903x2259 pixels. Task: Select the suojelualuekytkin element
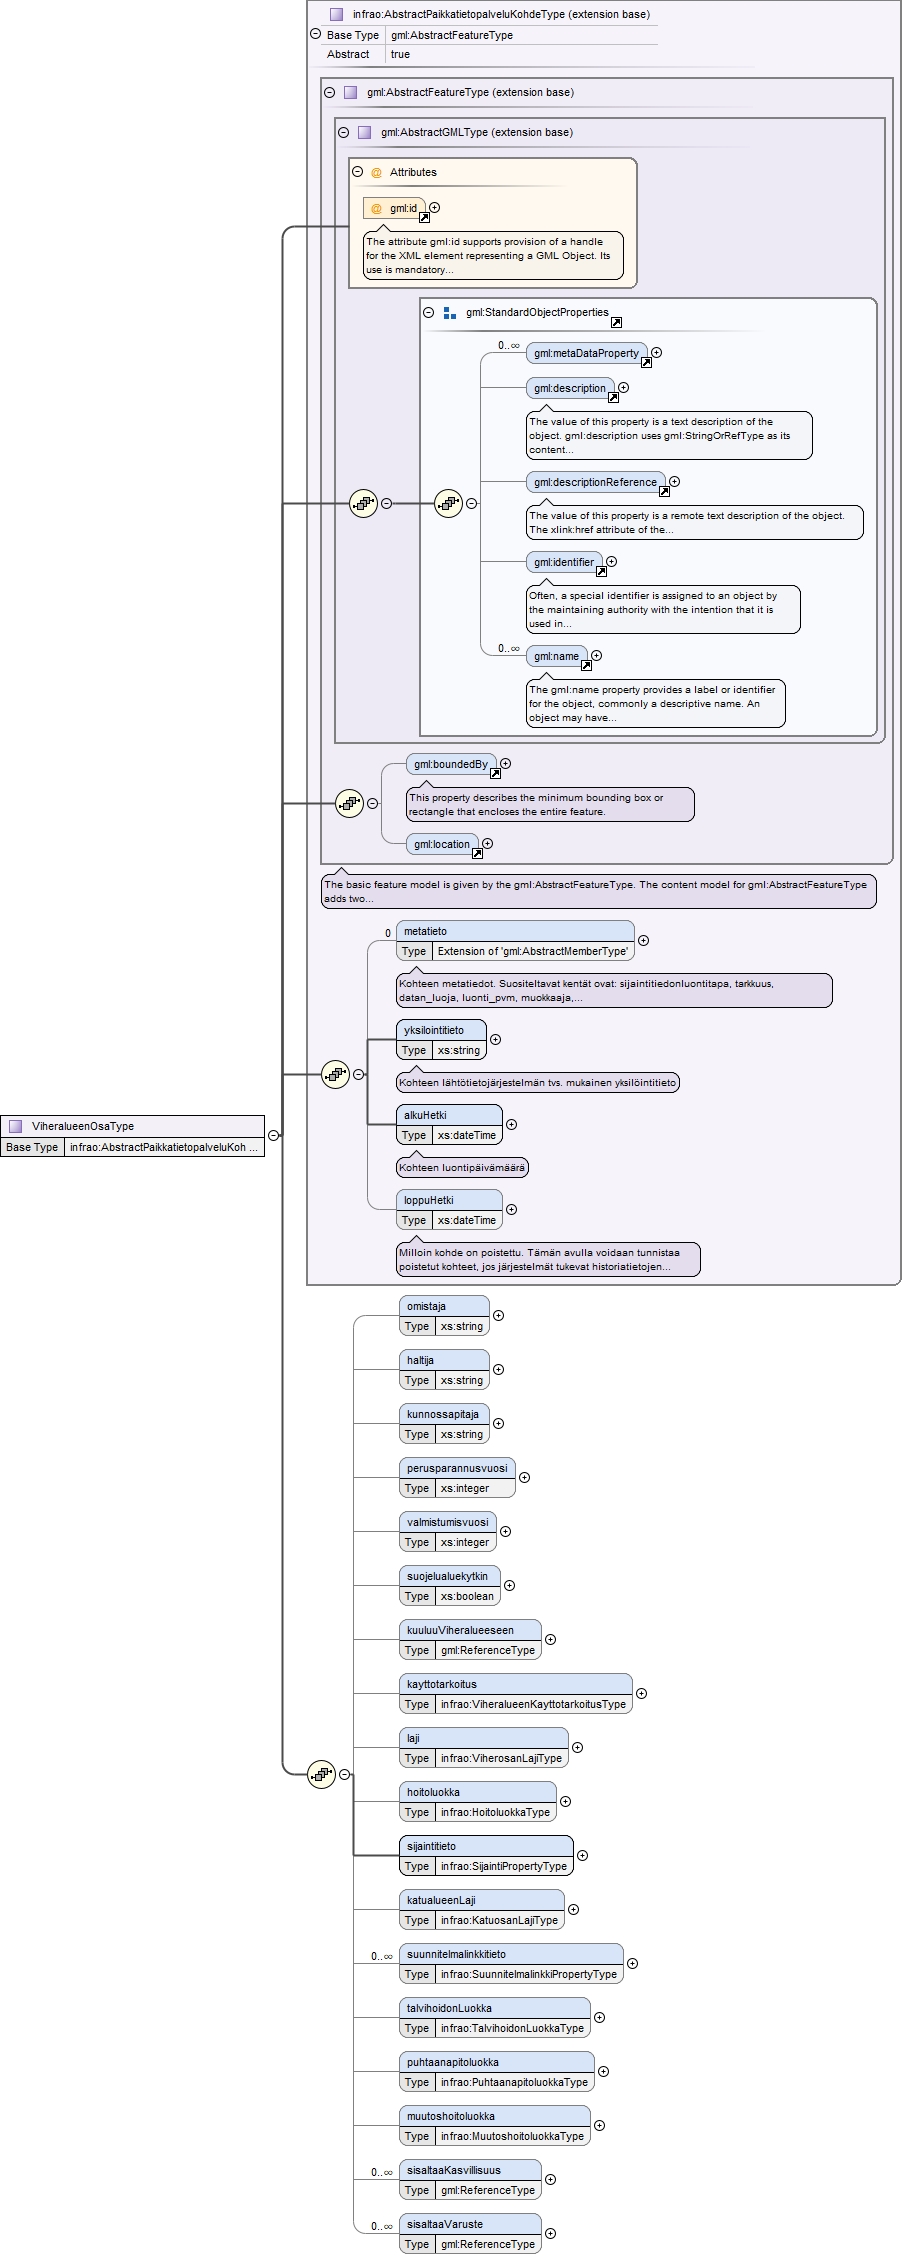[x=450, y=1586]
